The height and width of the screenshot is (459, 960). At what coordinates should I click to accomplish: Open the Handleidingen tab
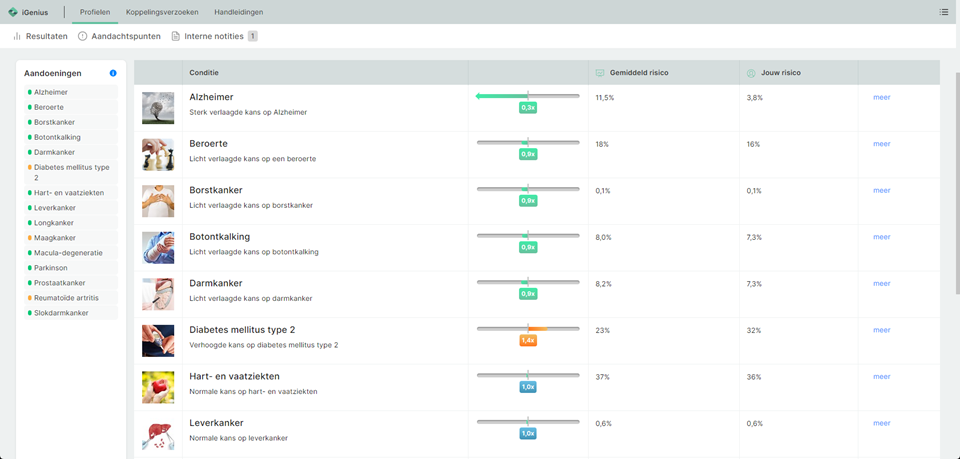pos(239,12)
